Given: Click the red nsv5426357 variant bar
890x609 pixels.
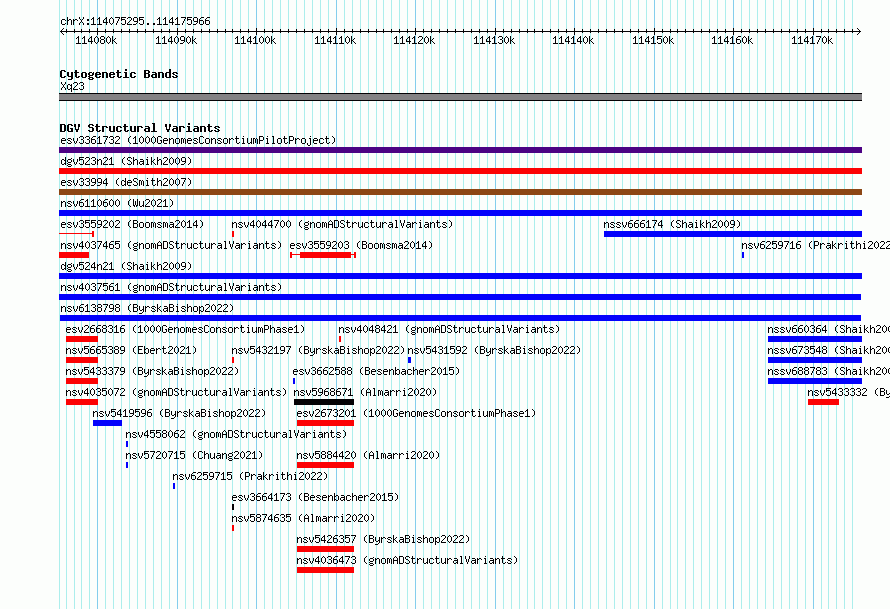Looking at the screenshot, I should click(x=325, y=549).
